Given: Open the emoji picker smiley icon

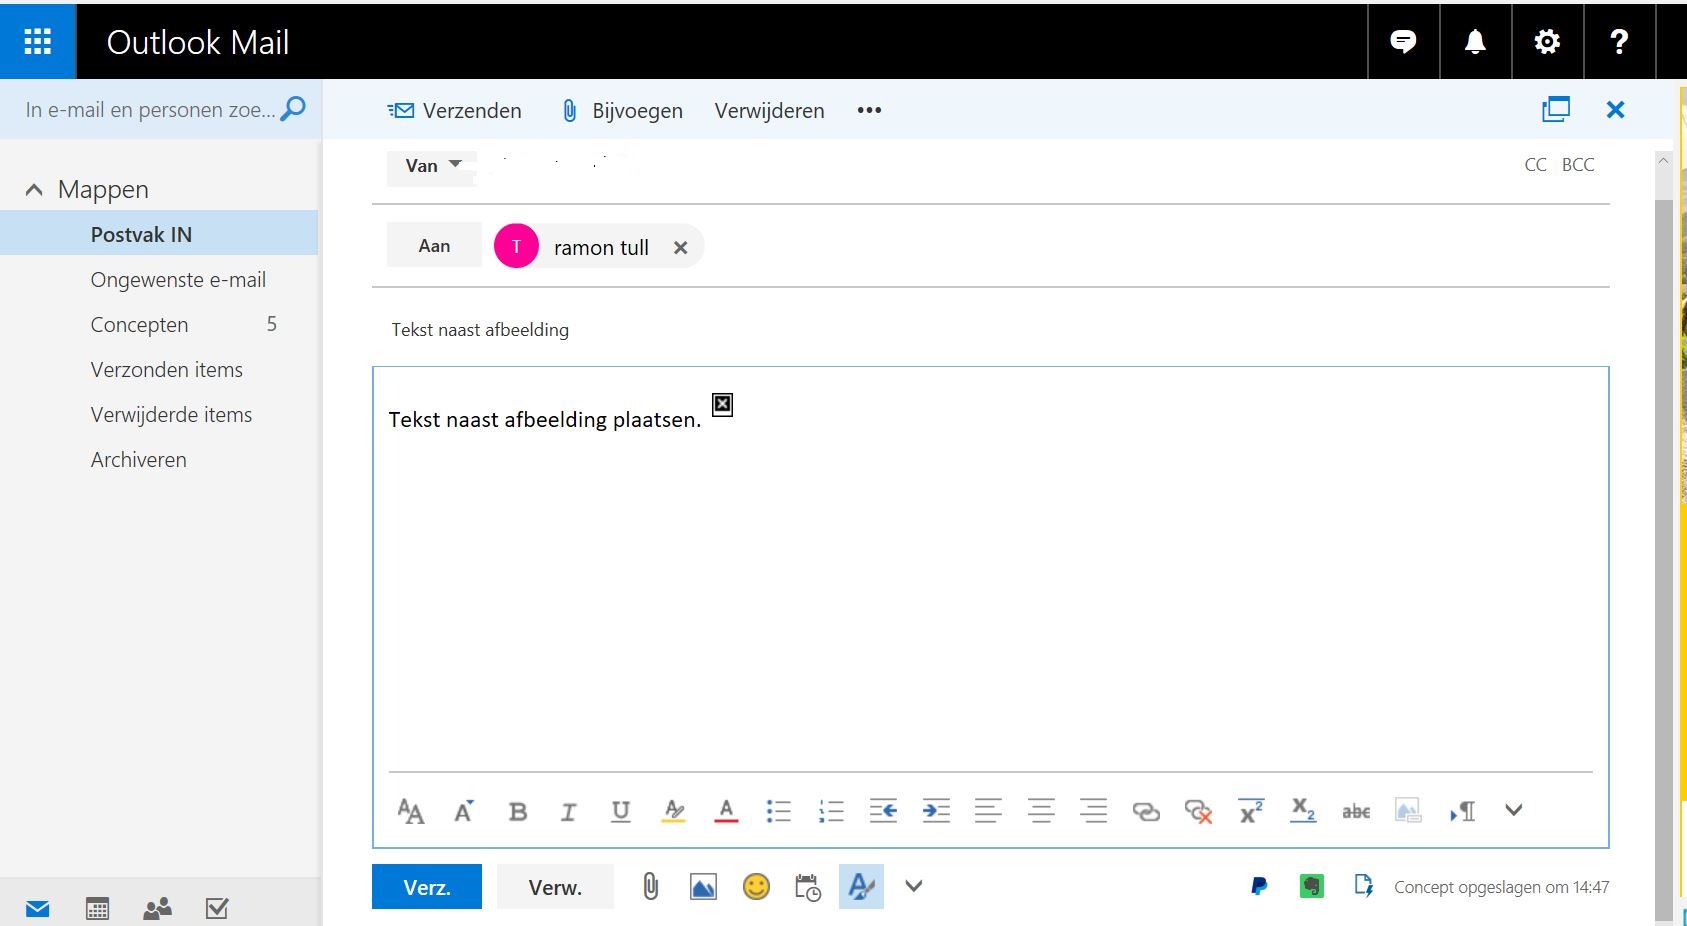Looking at the screenshot, I should coord(756,887).
